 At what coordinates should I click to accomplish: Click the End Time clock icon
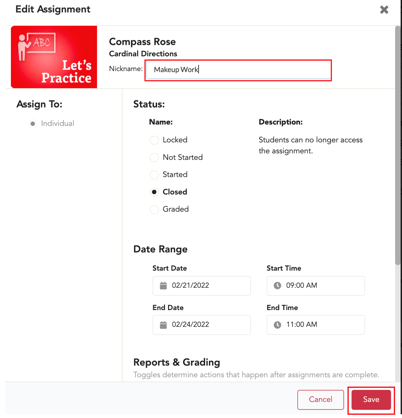(277, 325)
